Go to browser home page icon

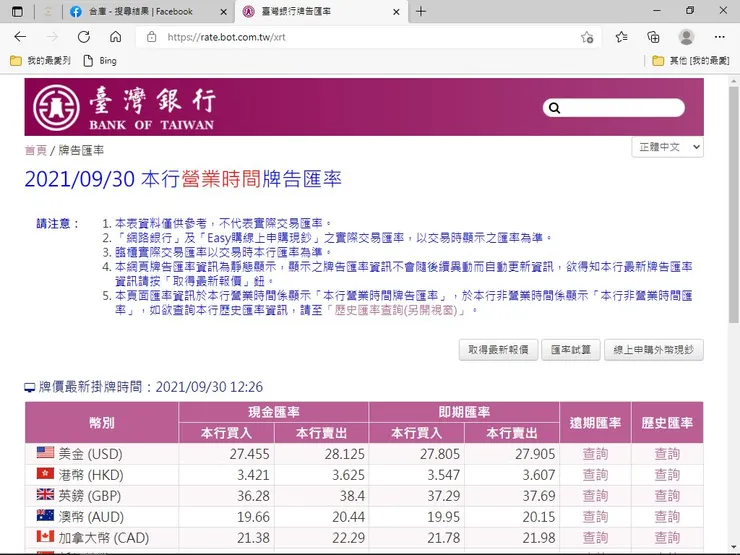coord(116,37)
